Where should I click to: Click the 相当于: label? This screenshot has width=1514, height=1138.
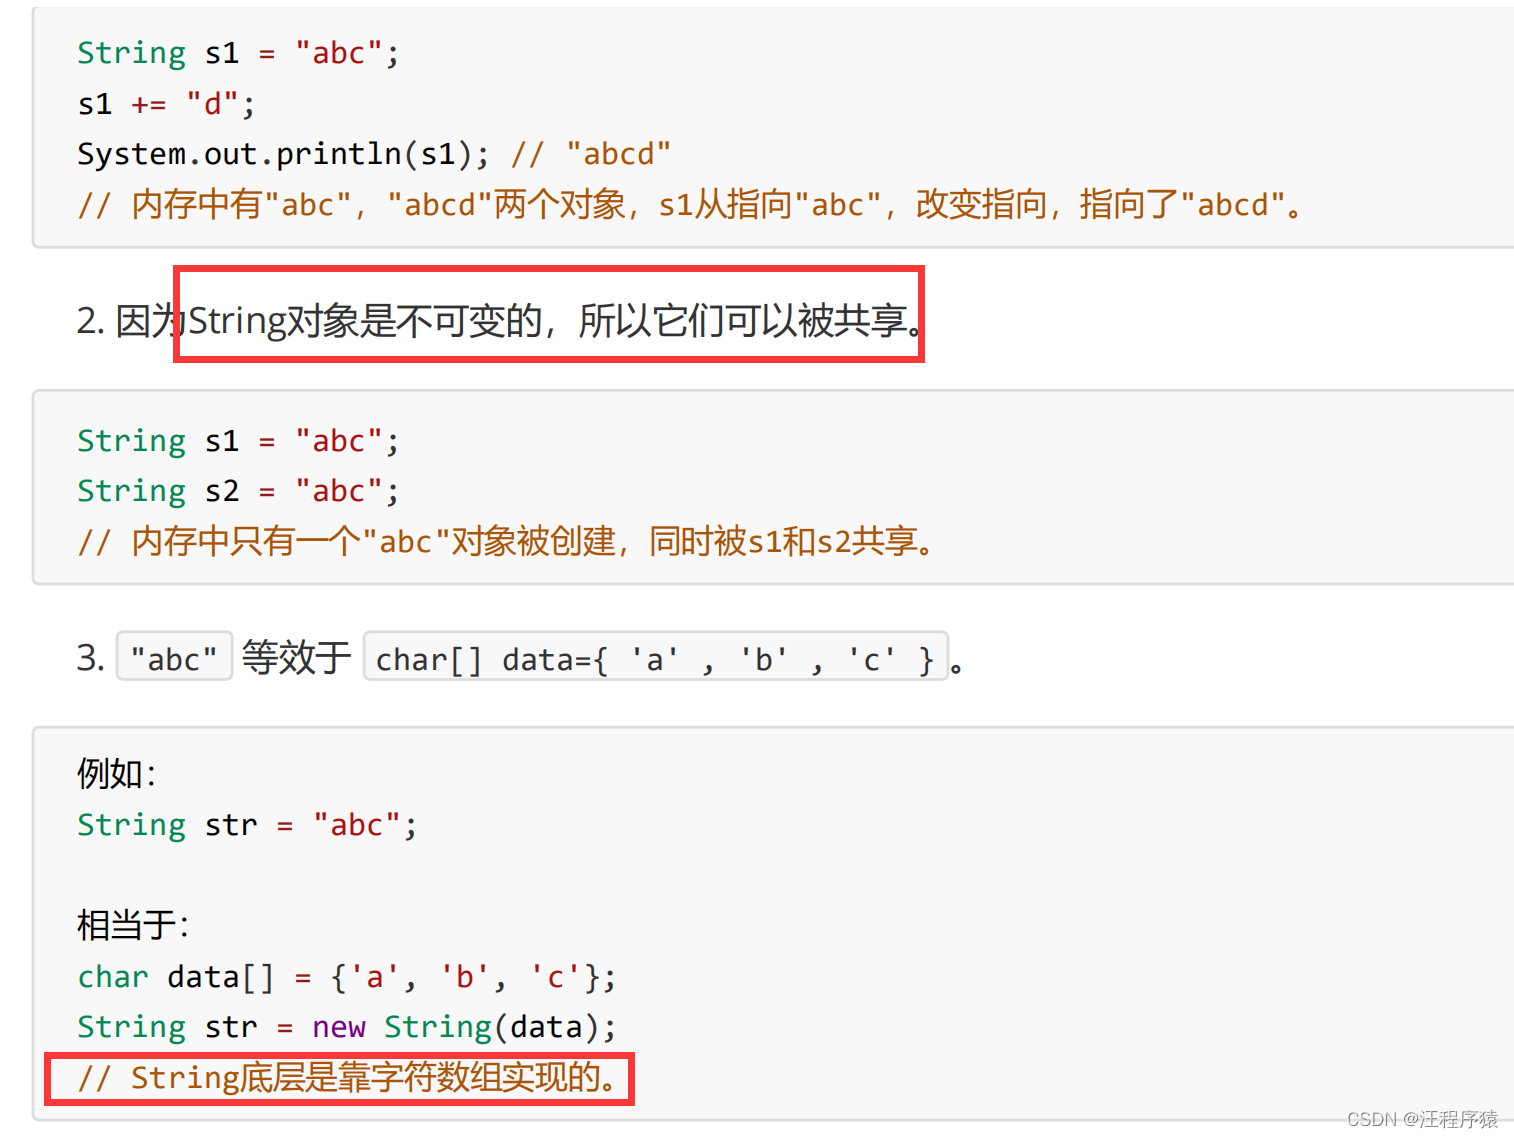pyautogui.click(x=133, y=925)
